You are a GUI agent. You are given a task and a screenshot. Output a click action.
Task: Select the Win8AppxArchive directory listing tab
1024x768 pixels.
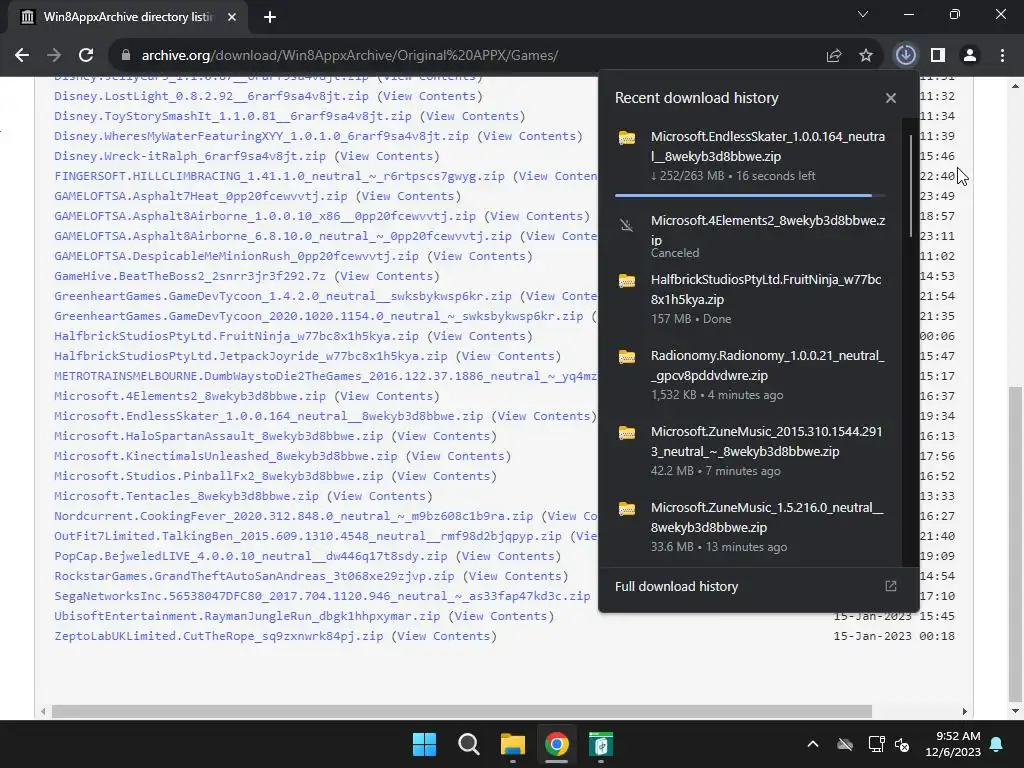[x=128, y=17]
